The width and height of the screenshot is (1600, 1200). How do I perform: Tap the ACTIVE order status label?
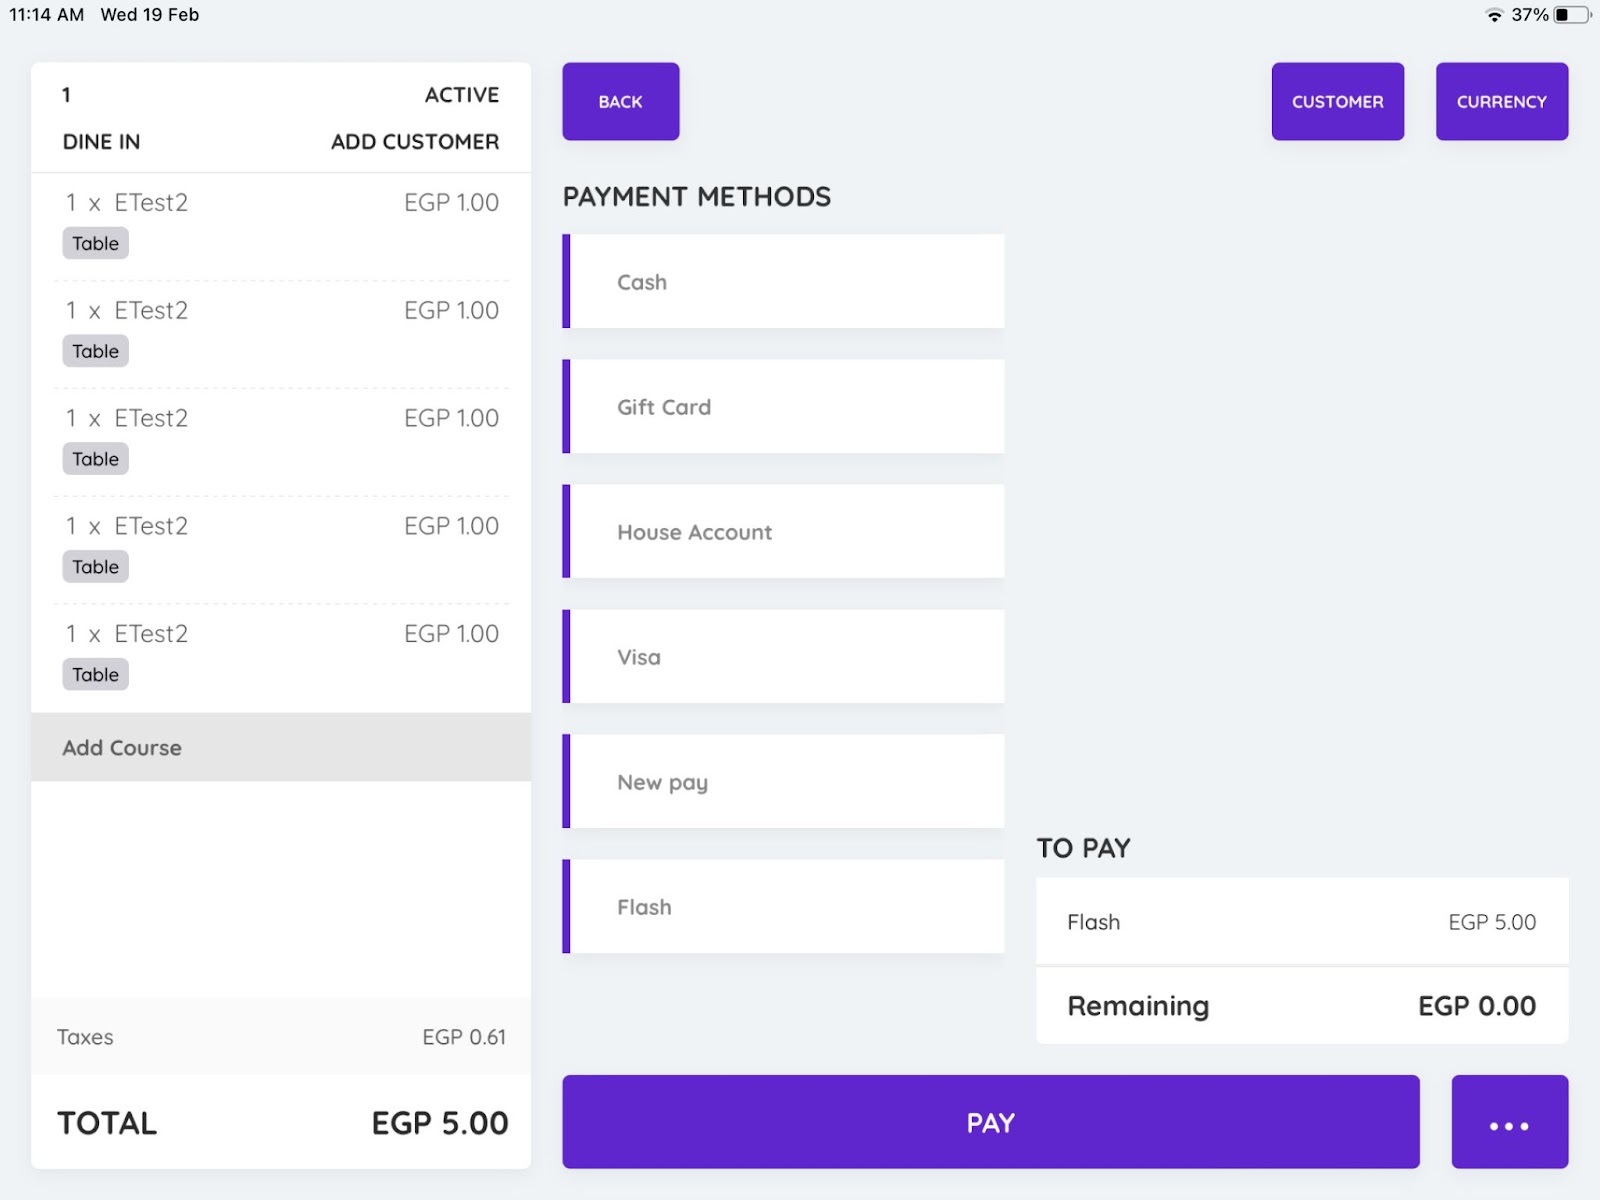[x=462, y=95]
